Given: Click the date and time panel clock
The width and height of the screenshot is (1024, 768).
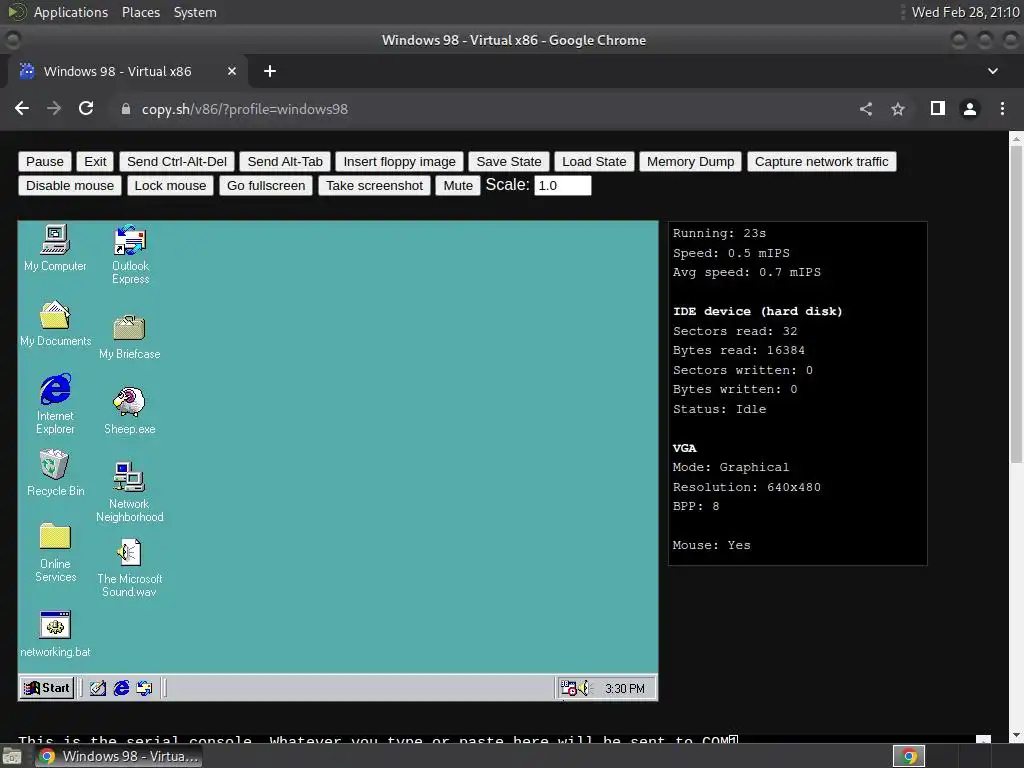Looking at the screenshot, I should [965, 12].
